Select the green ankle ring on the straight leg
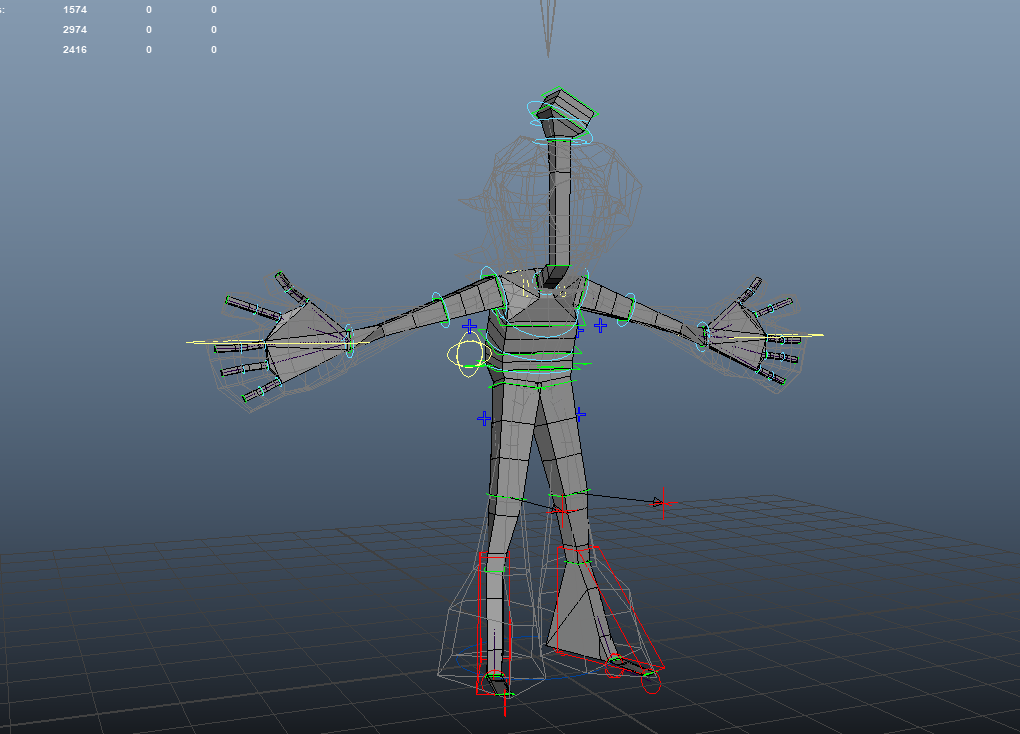This screenshot has width=1020, height=734. 495,570
